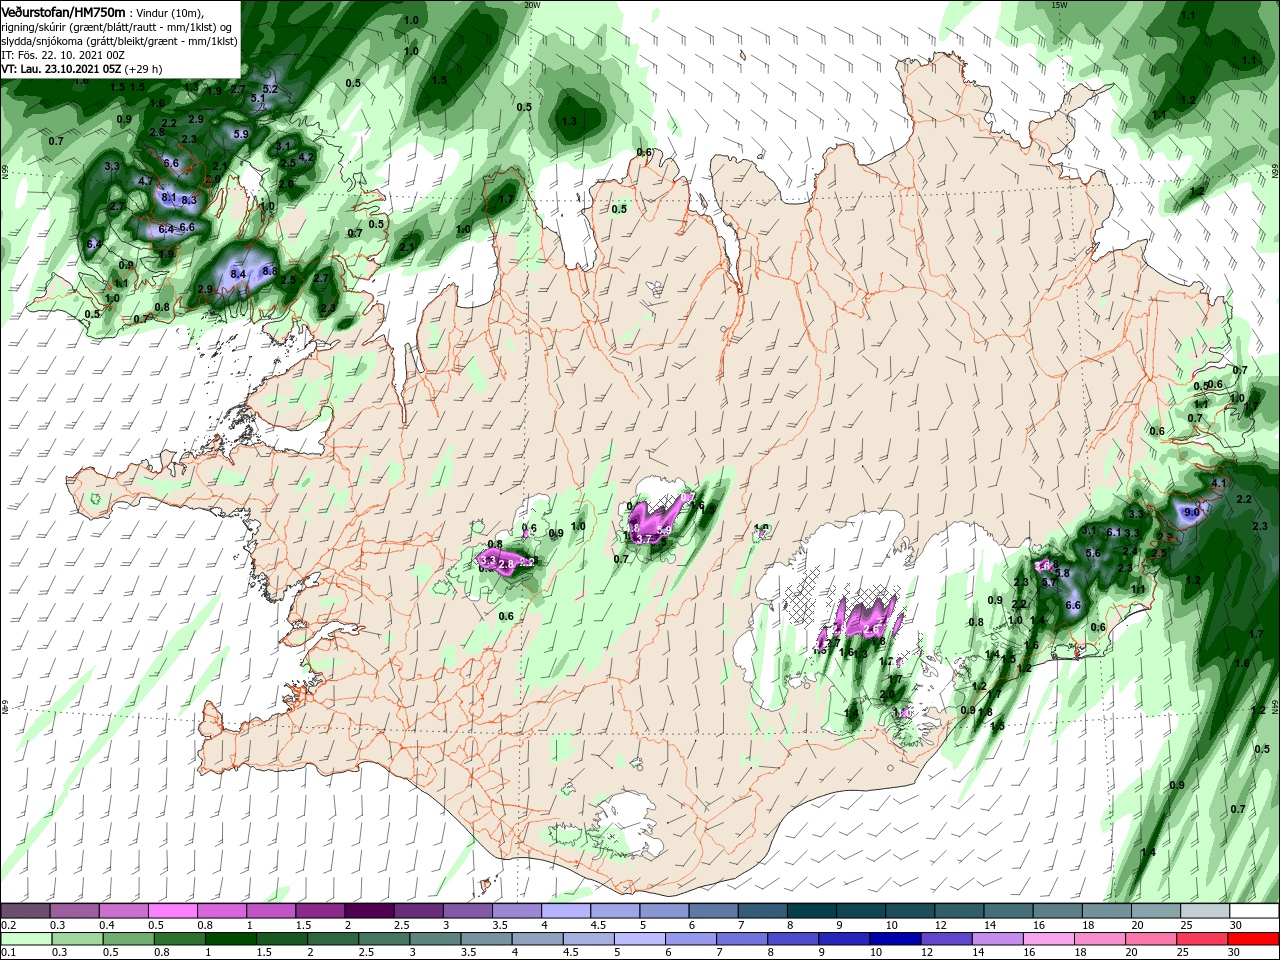Select the darkest purple 2–2.5 swatch in top legend row
The image size is (1280, 960).
click(x=368, y=911)
